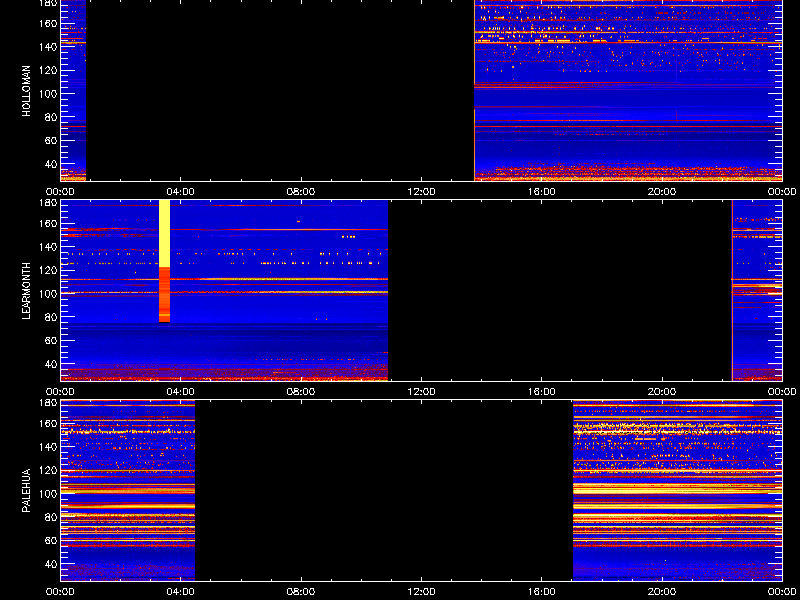800x600 pixels.
Task: Click the 180 frequency label on Learmonth axis
Action: coord(49,203)
